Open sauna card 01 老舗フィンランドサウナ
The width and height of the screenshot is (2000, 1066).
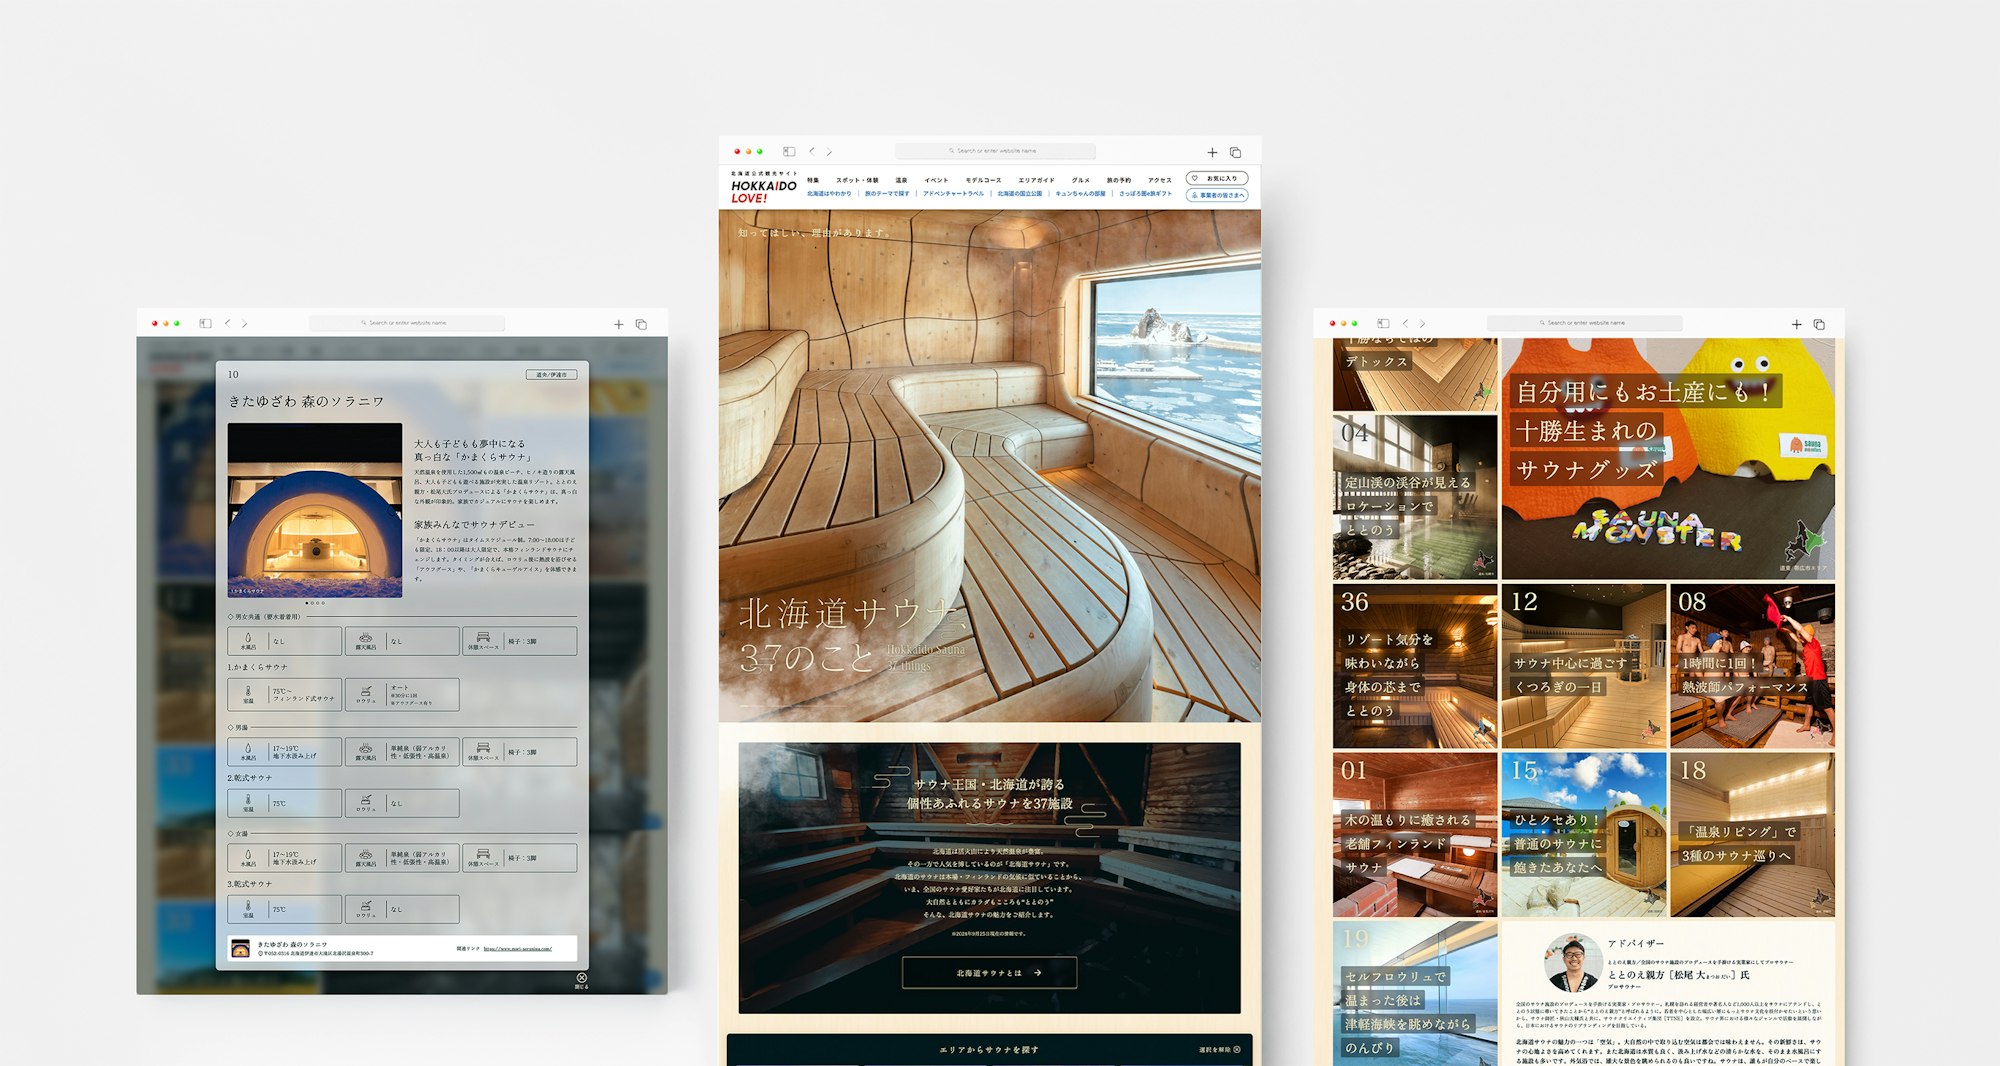[x=1415, y=835]
